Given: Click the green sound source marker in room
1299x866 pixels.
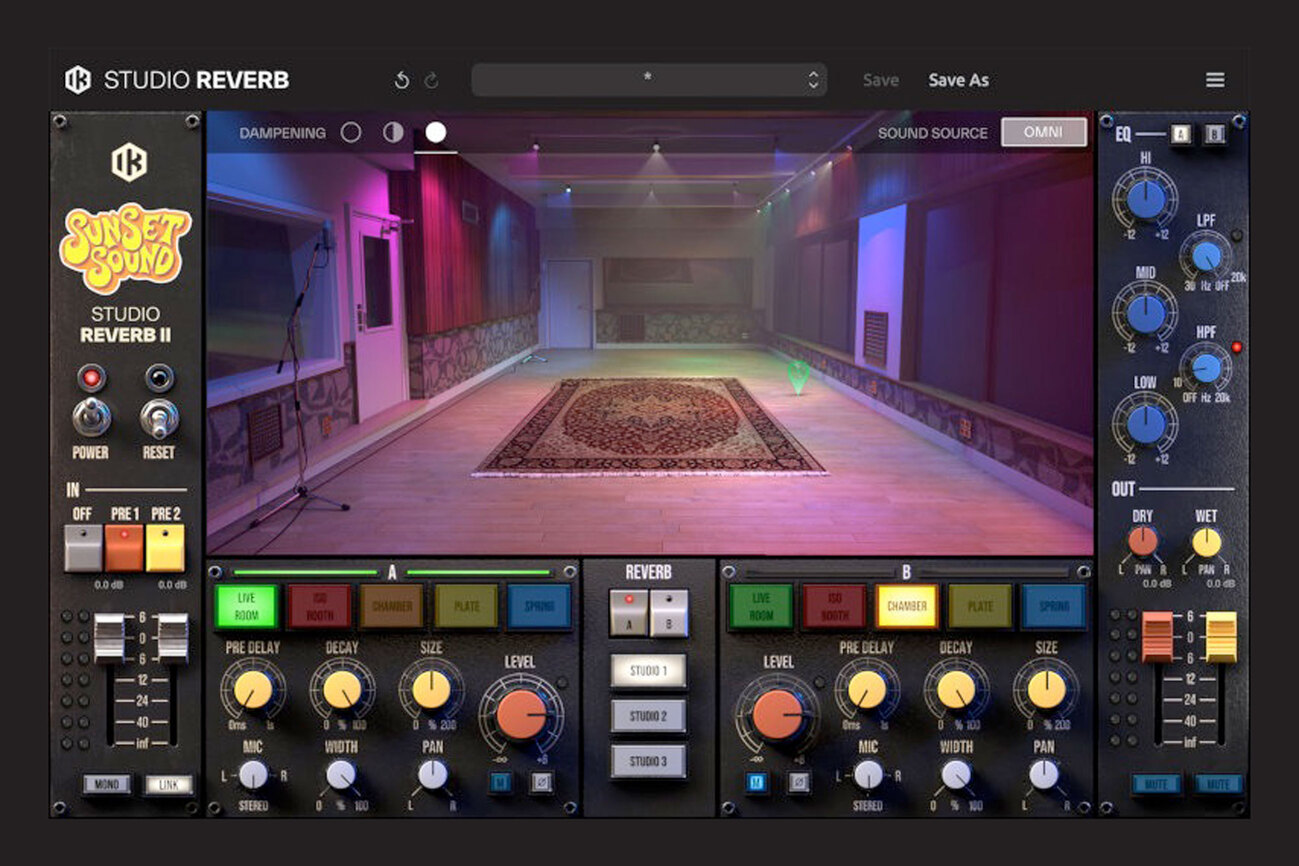Looking at the screenshot, I should click(798, 377).
